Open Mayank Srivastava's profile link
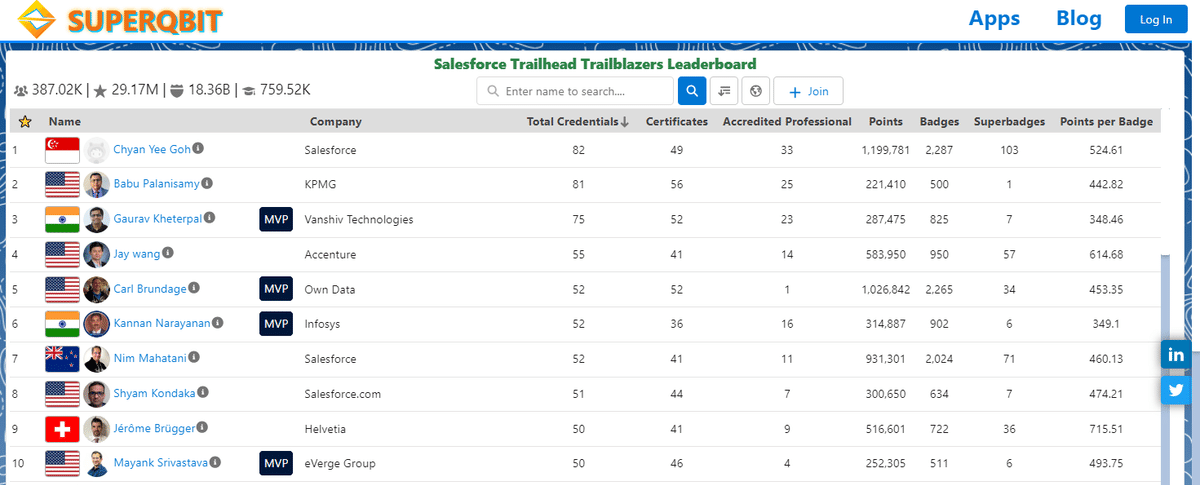 tap(161, 463)
